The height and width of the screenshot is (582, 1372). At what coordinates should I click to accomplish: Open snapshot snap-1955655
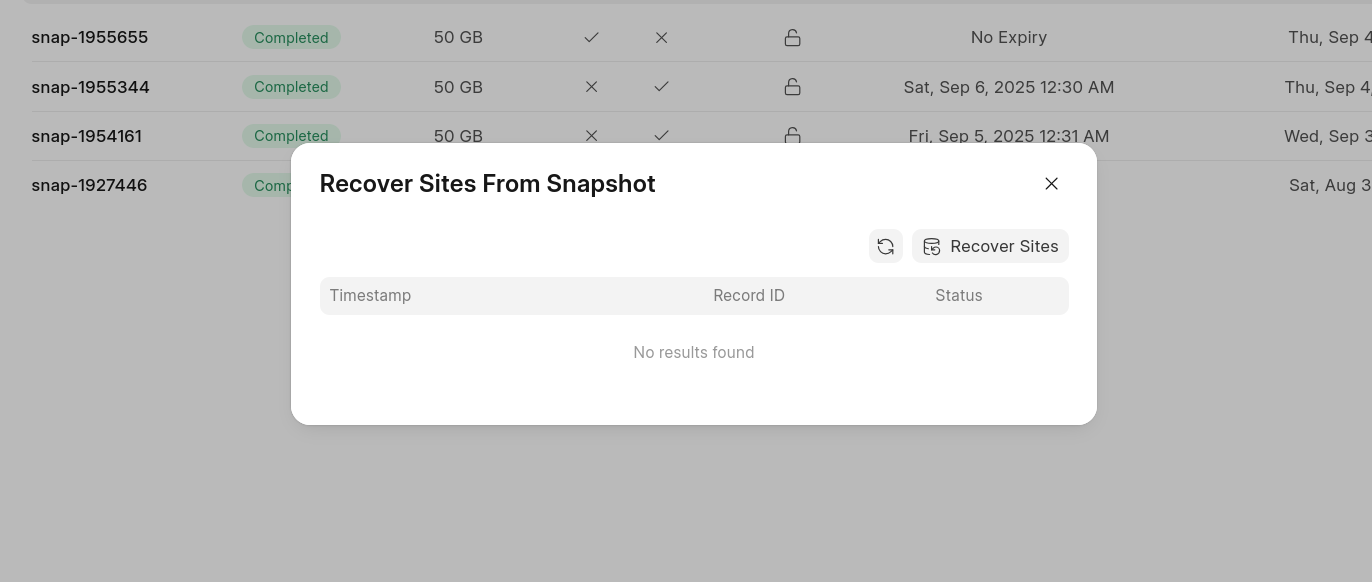90,38
